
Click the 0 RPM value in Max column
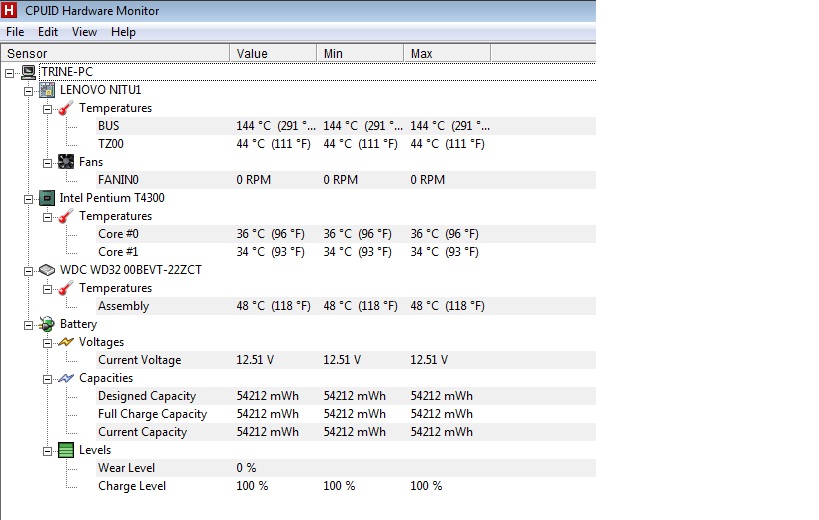428,180
